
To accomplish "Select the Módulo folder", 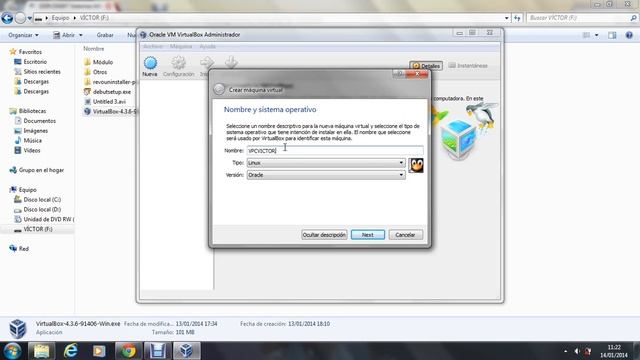I will (102, 62).
